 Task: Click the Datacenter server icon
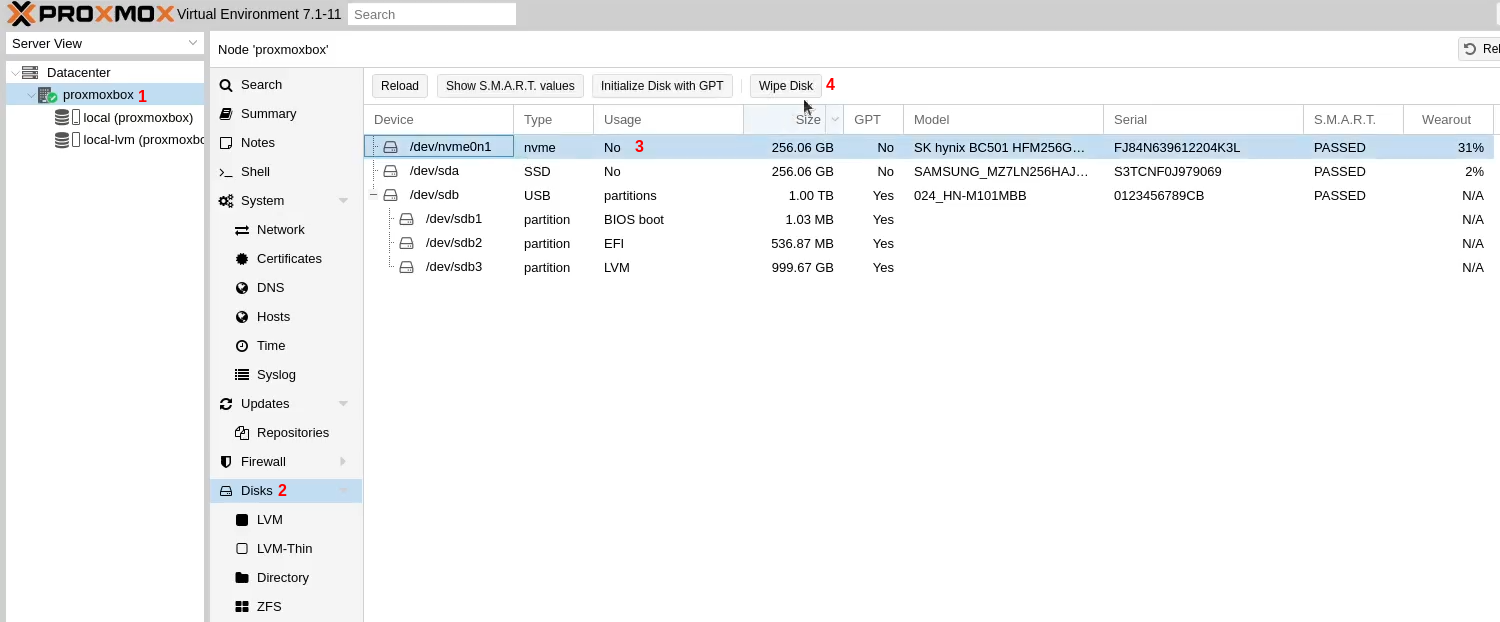pos(30,73)
